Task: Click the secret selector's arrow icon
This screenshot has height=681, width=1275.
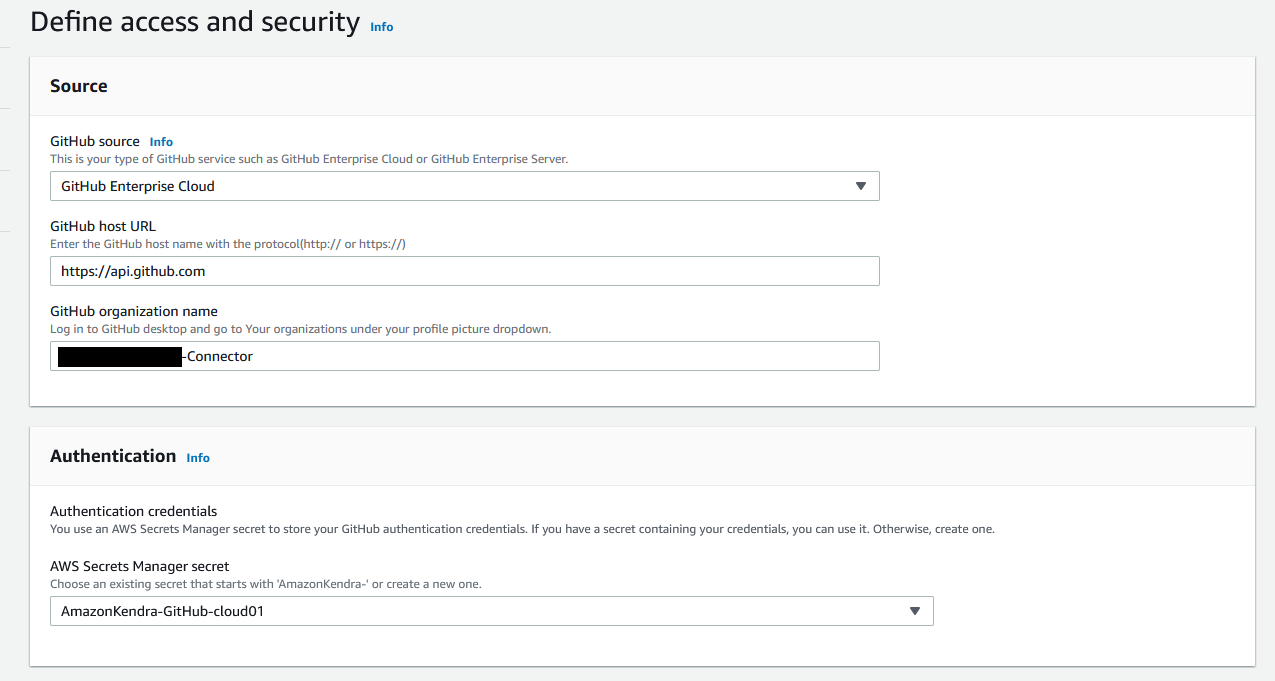Action: click(914, 611)
